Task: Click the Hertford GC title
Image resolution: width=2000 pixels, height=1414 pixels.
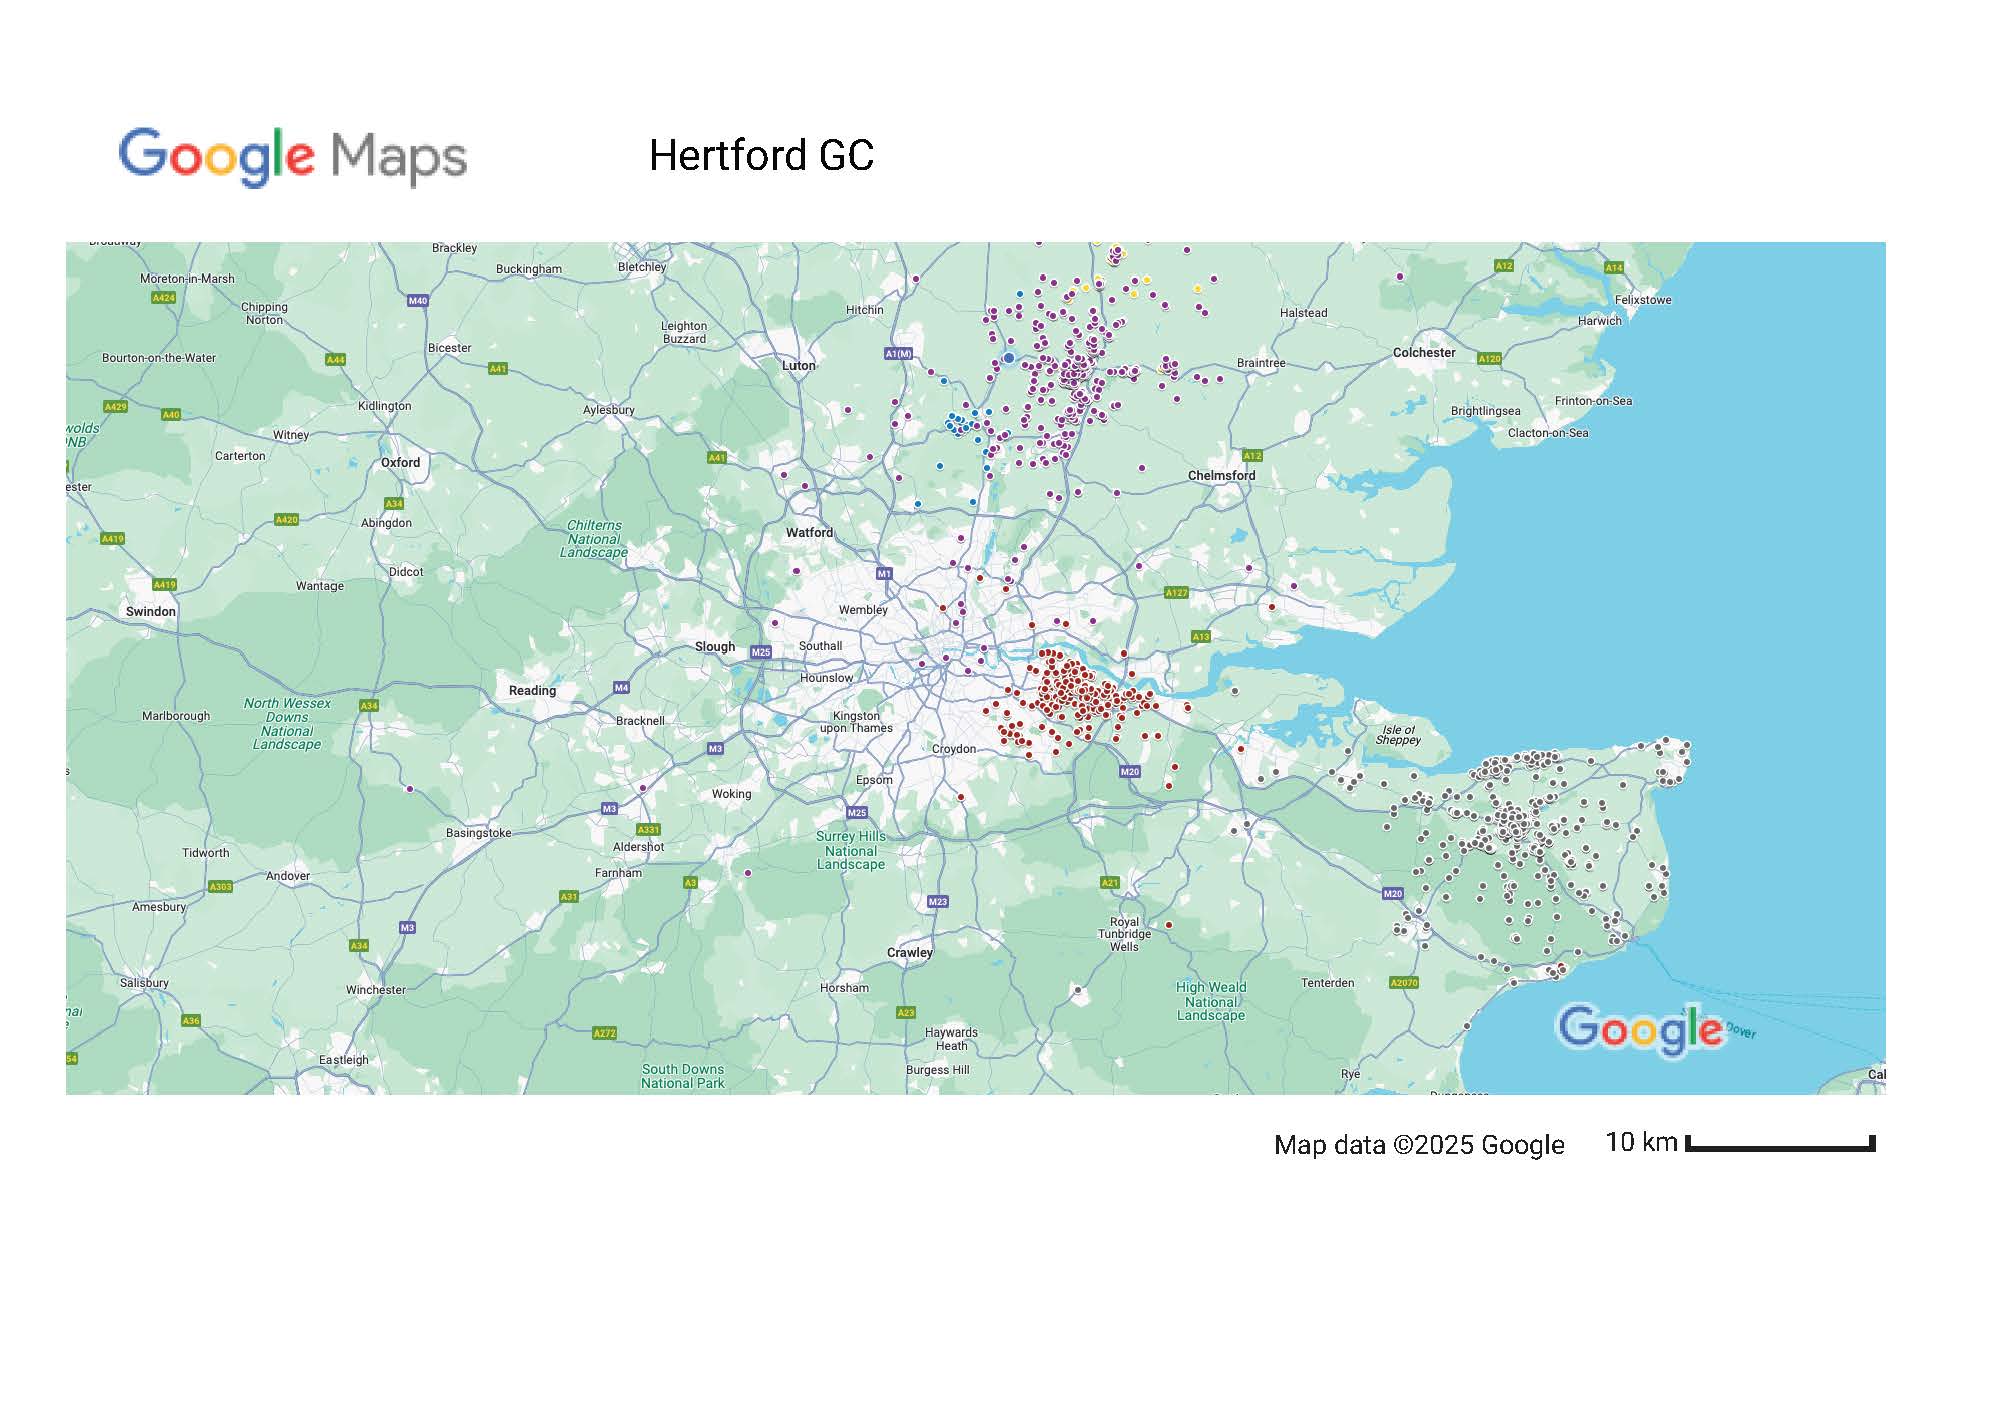Action: pos(761,156)
